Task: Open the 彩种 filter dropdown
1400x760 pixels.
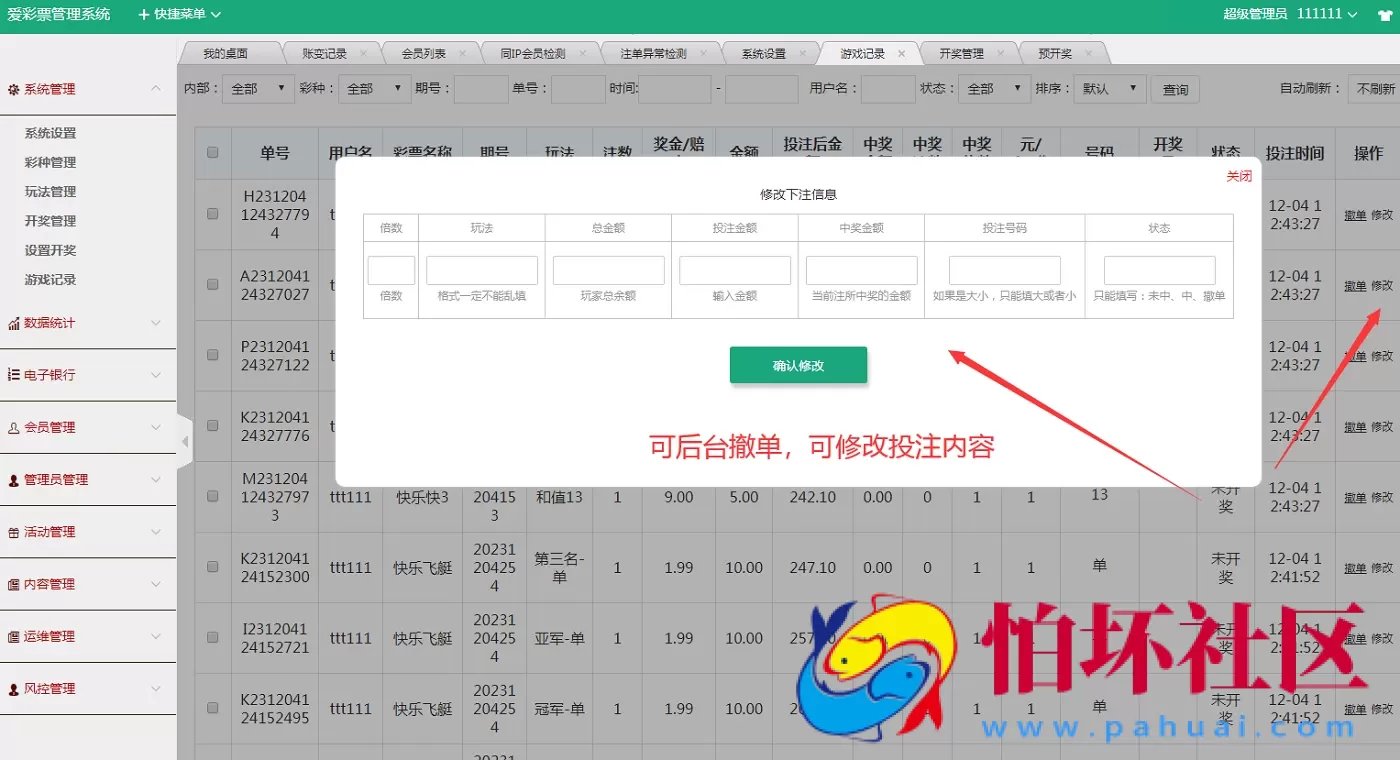Action: (x=374, y=88)
